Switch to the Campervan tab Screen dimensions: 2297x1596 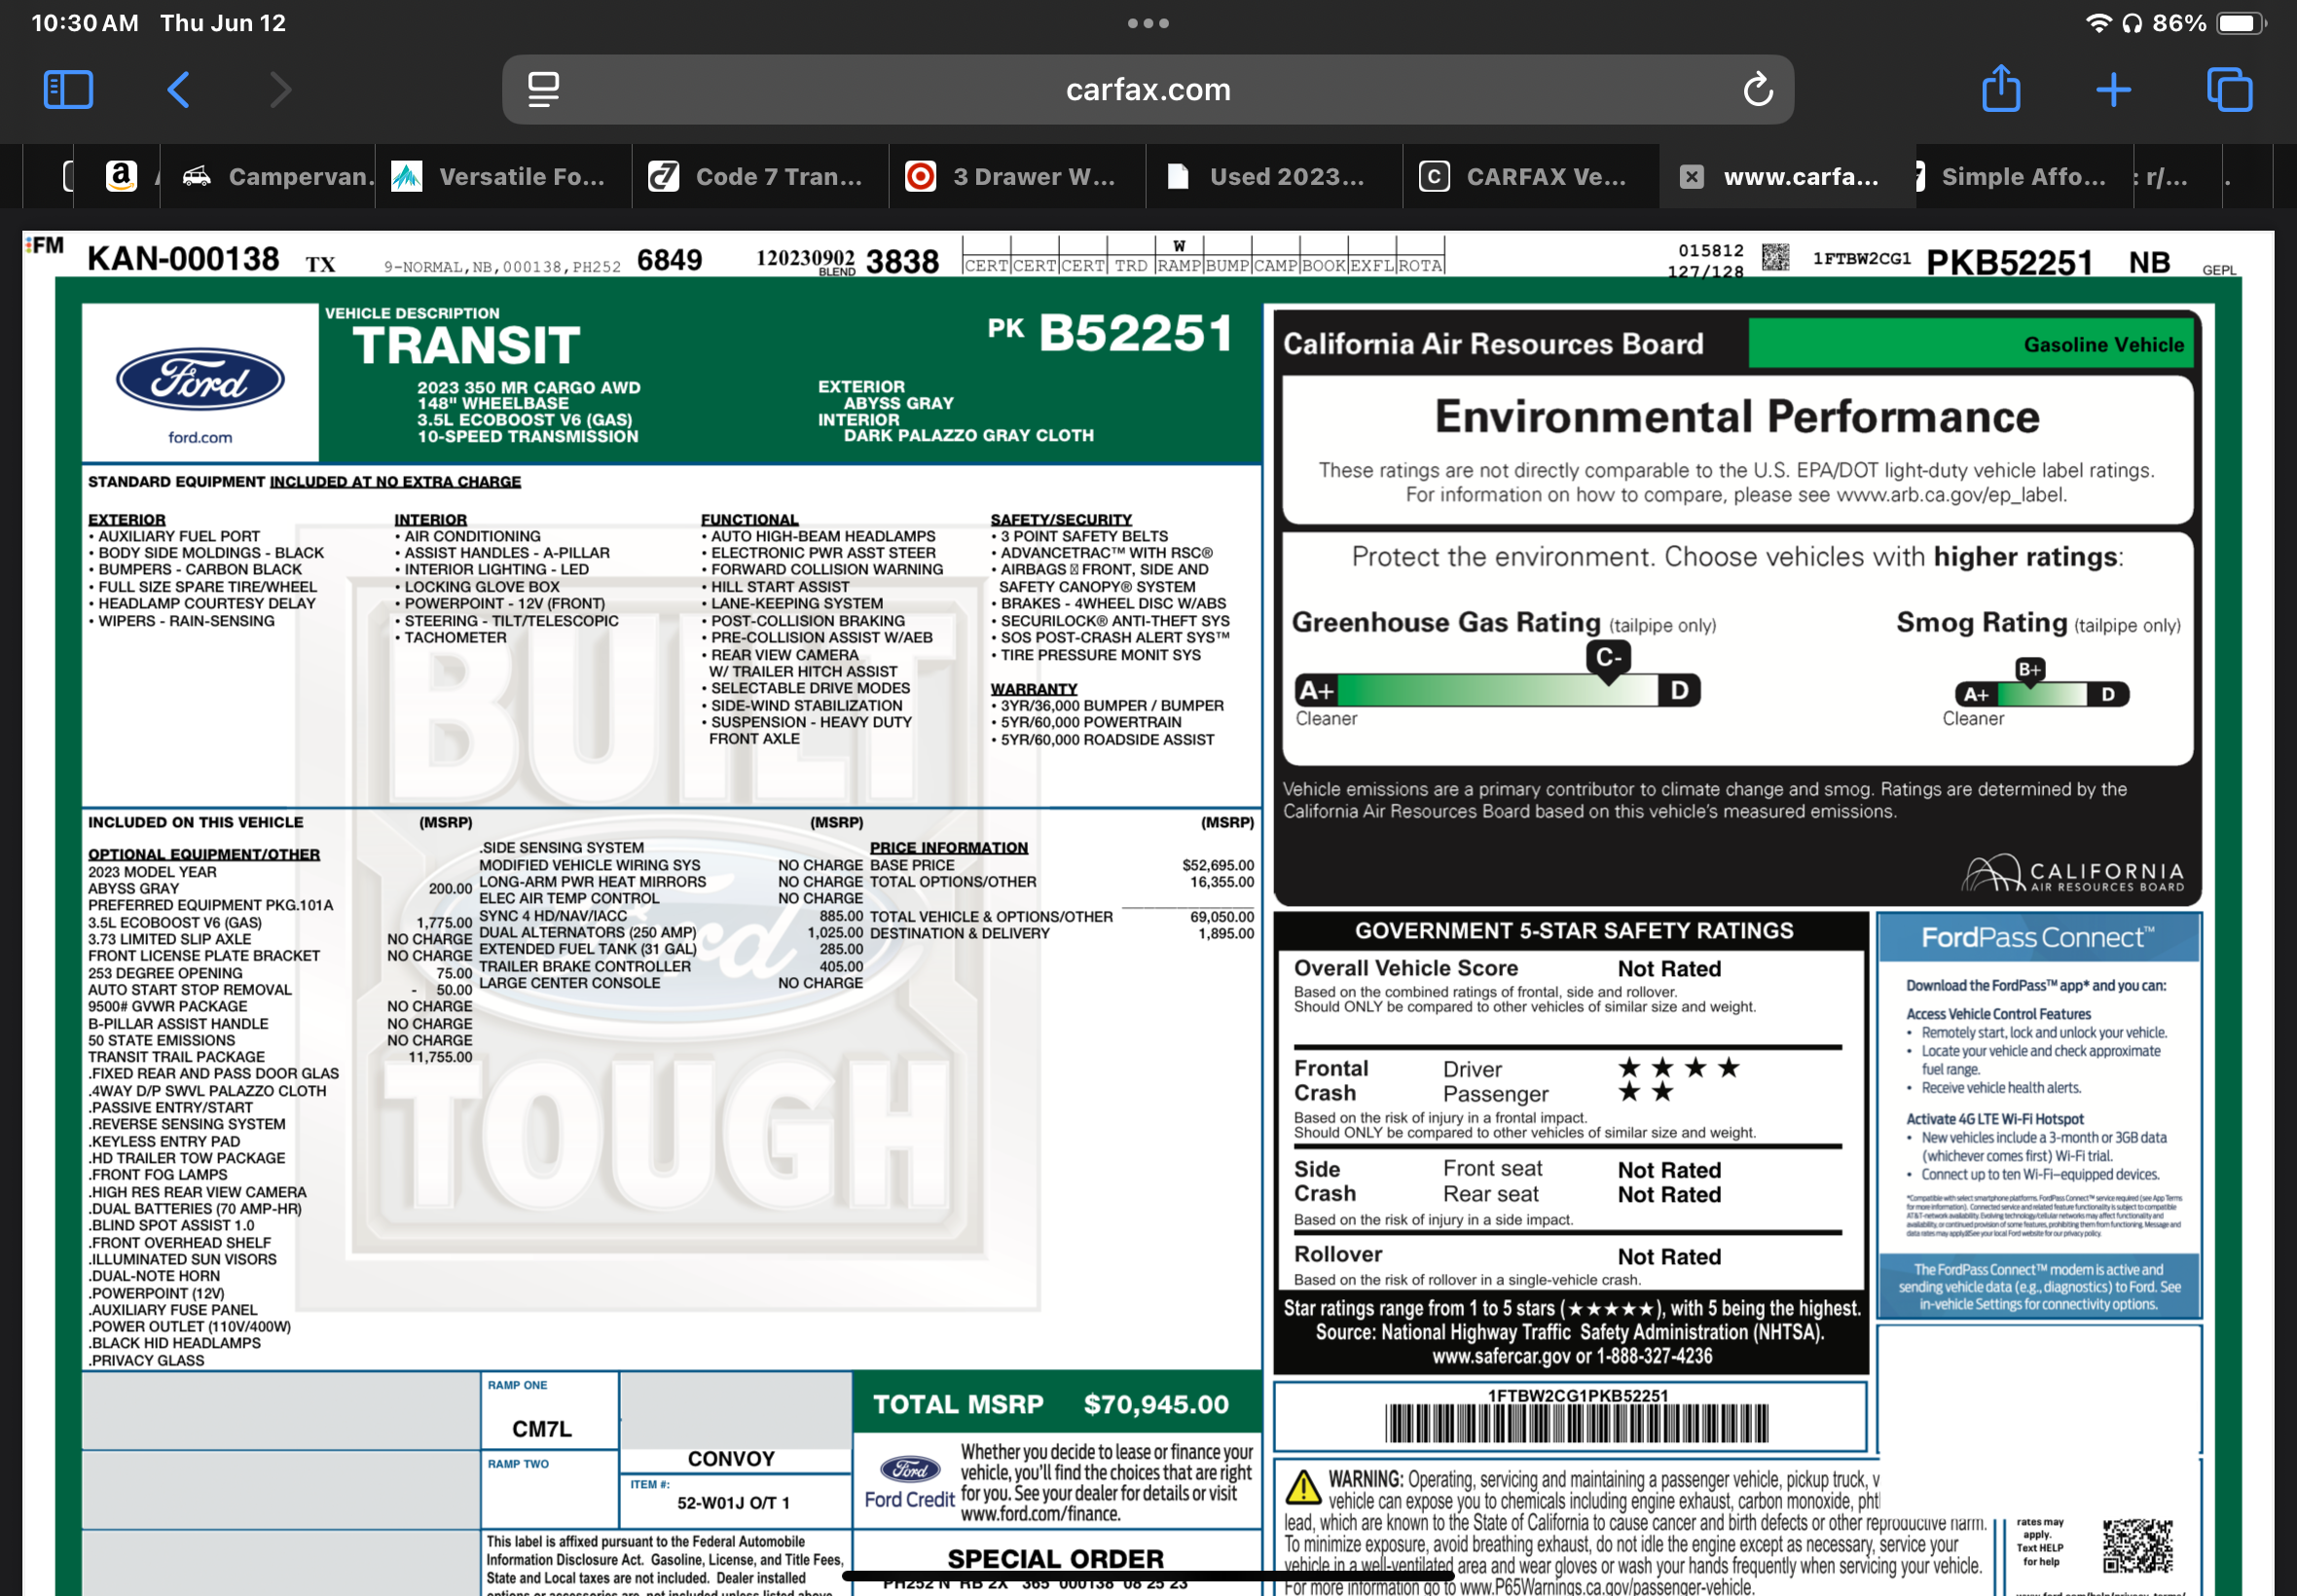point(269,177)
